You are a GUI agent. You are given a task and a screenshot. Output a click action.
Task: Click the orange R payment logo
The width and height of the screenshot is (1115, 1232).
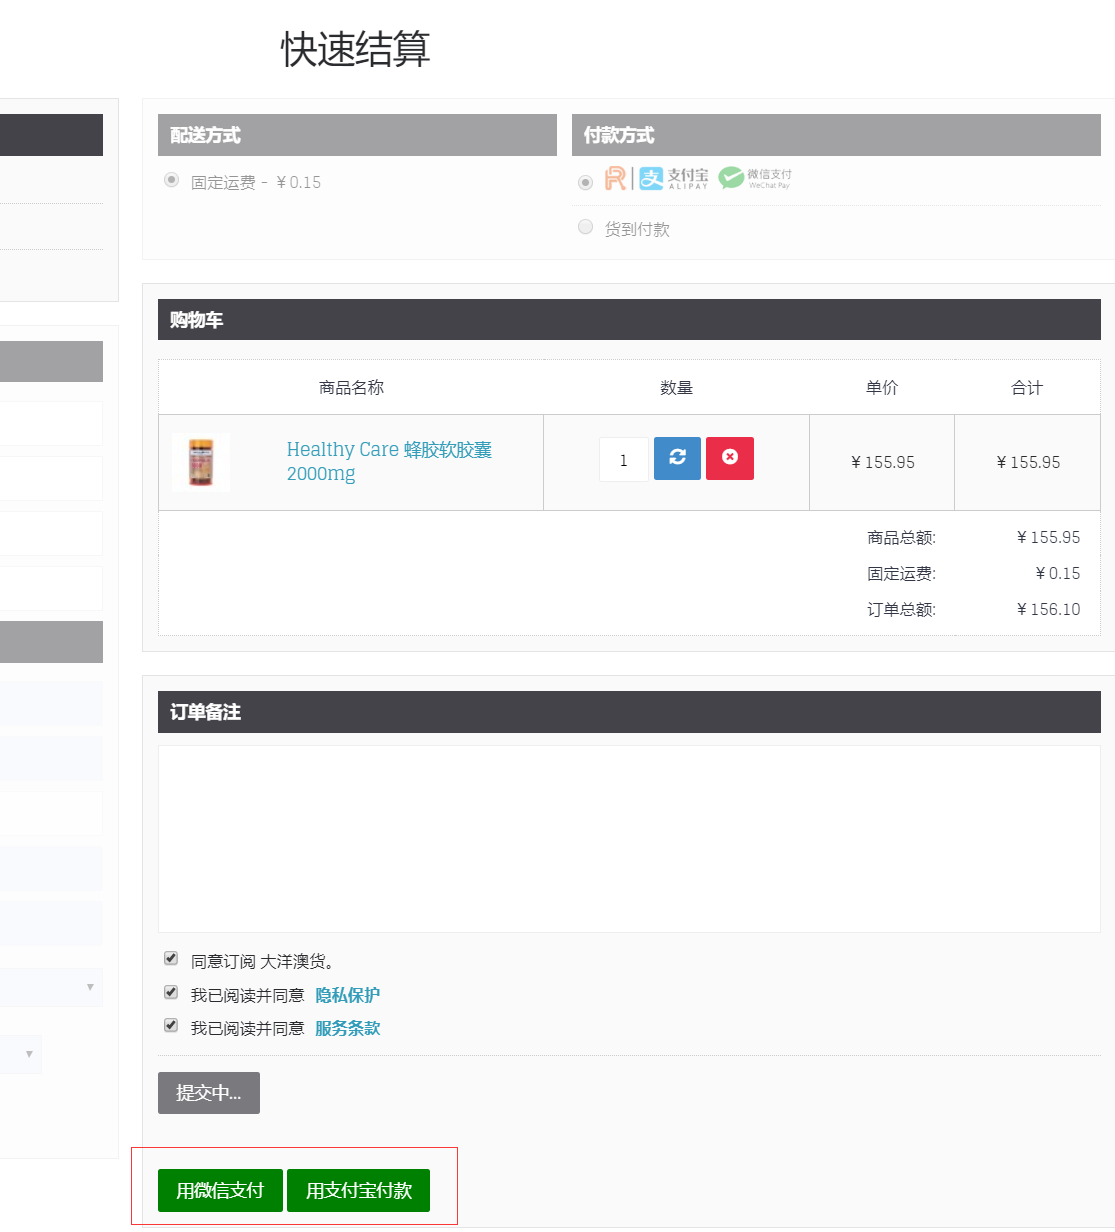[x=615, y=179]
